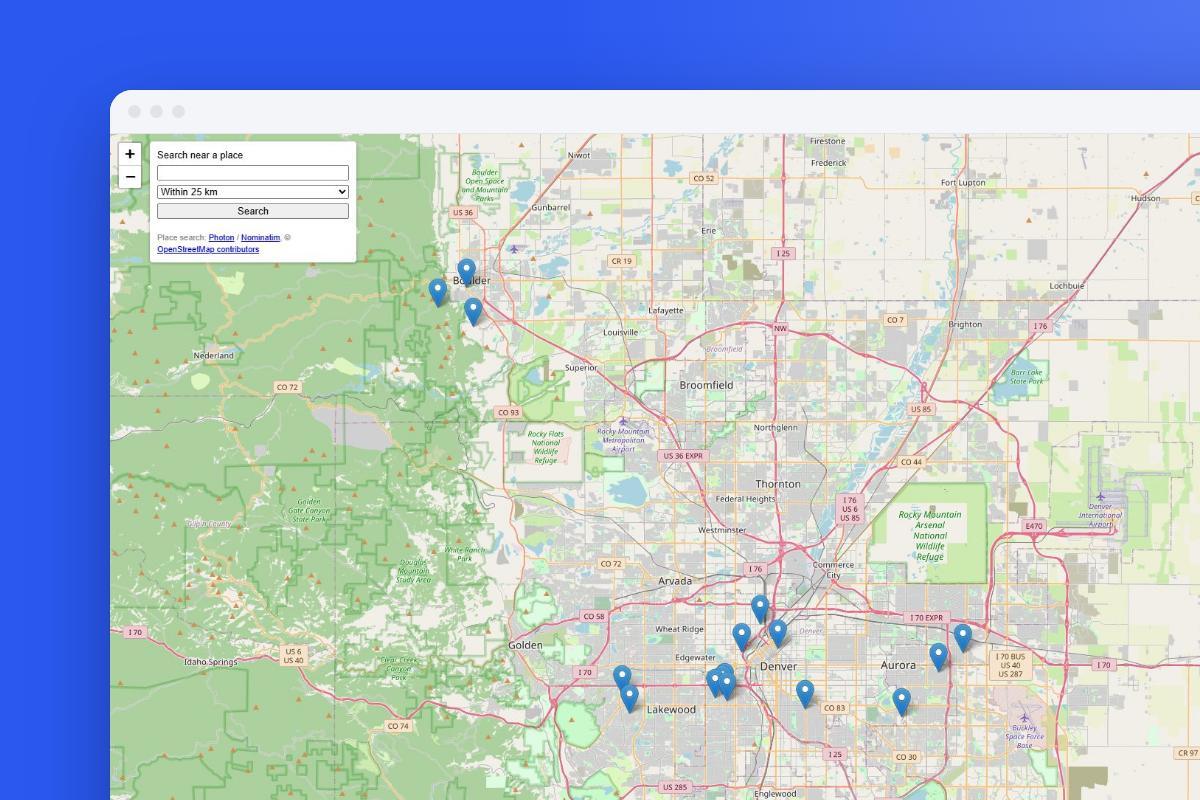This screenshot has height=800, width=1200.
Task: Click the Rocky Mountain Arsenal National Wildlife Refuge label
Action: click(x=929, y=536)
